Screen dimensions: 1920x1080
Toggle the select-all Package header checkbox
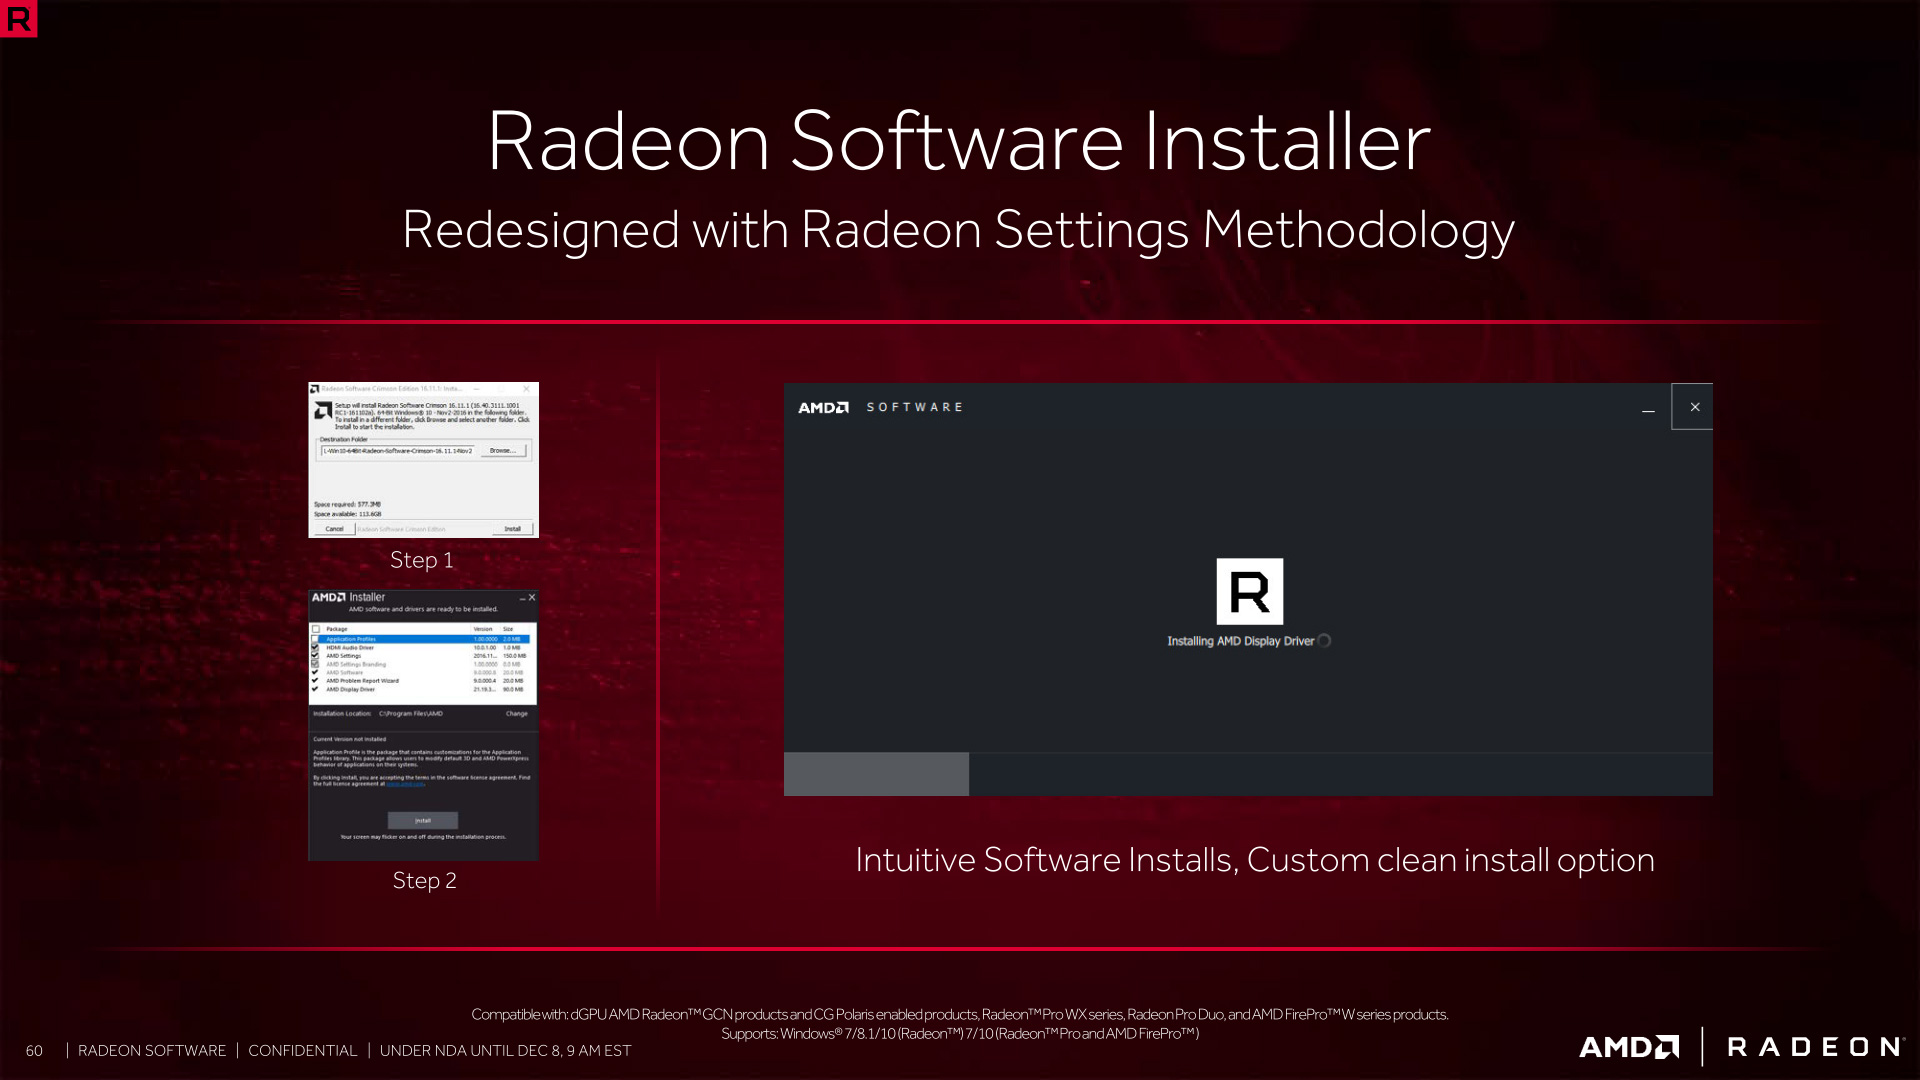click(x=316, y=629)
